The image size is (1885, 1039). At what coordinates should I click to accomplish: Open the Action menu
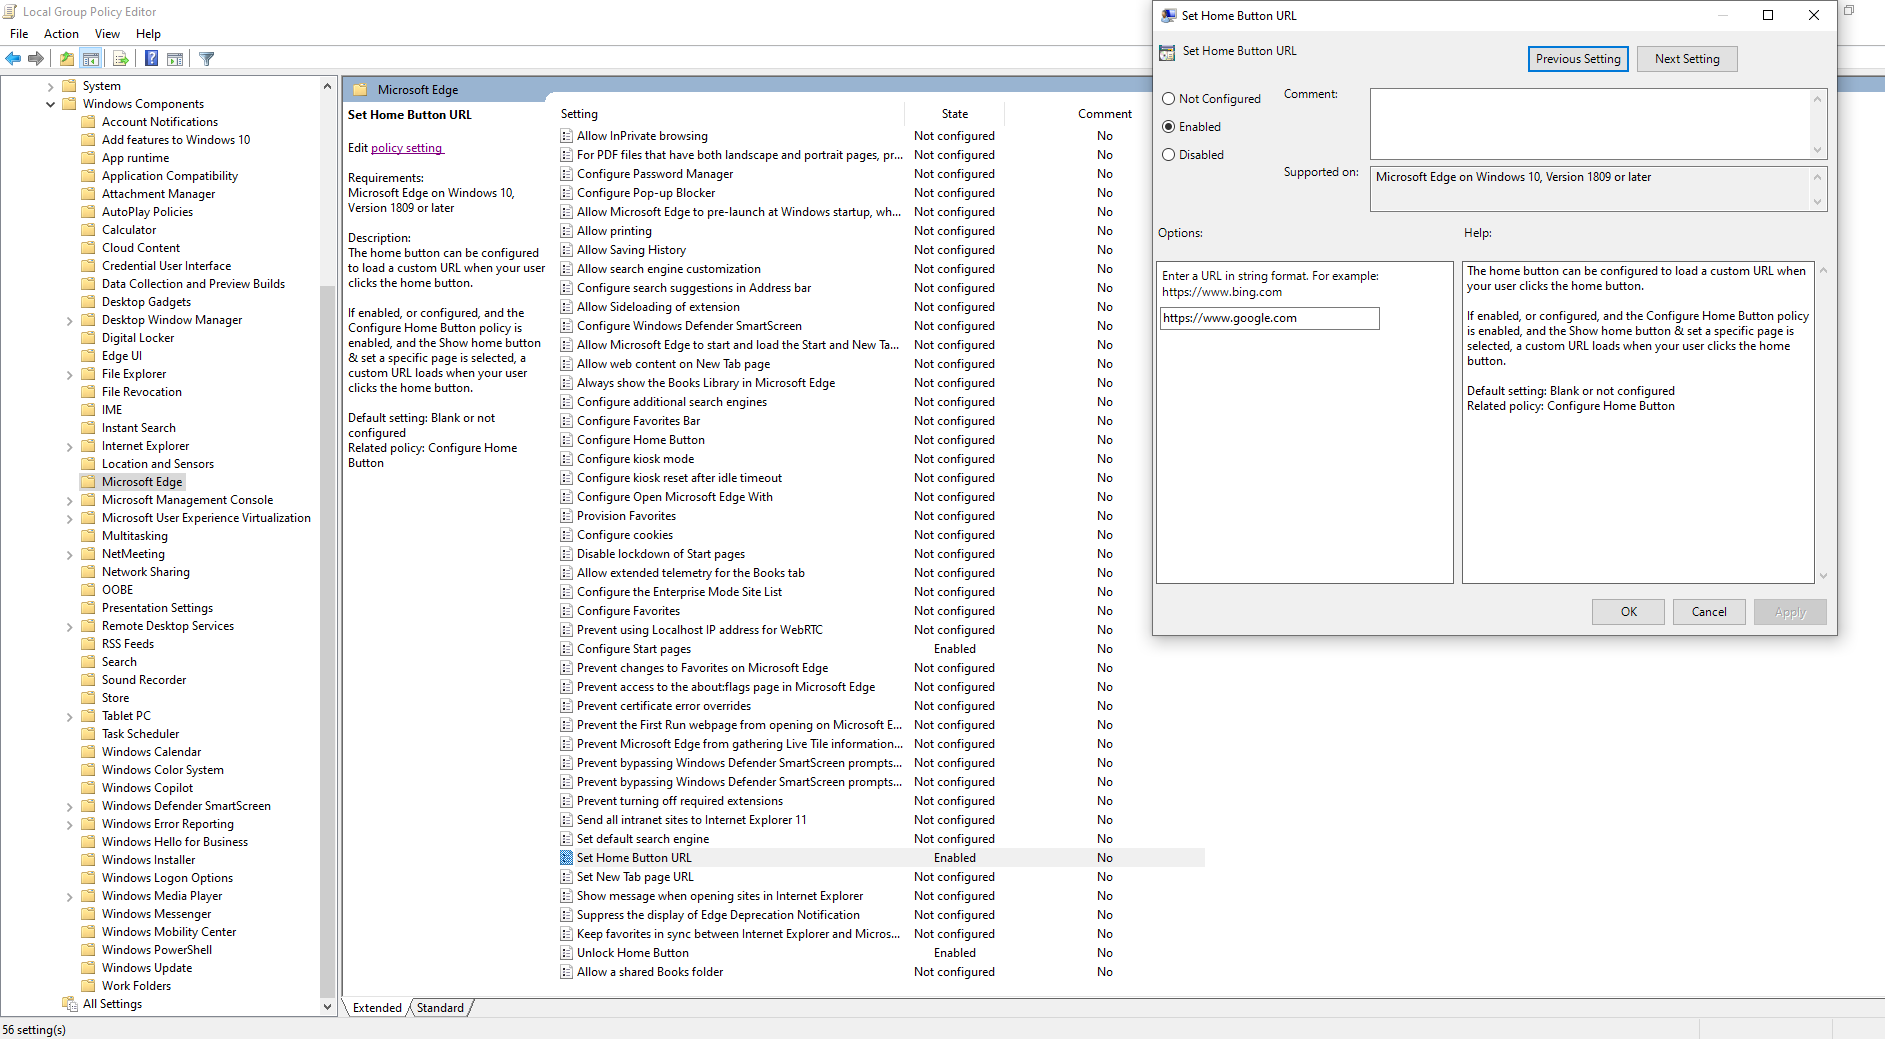click(x=61, y=34)
